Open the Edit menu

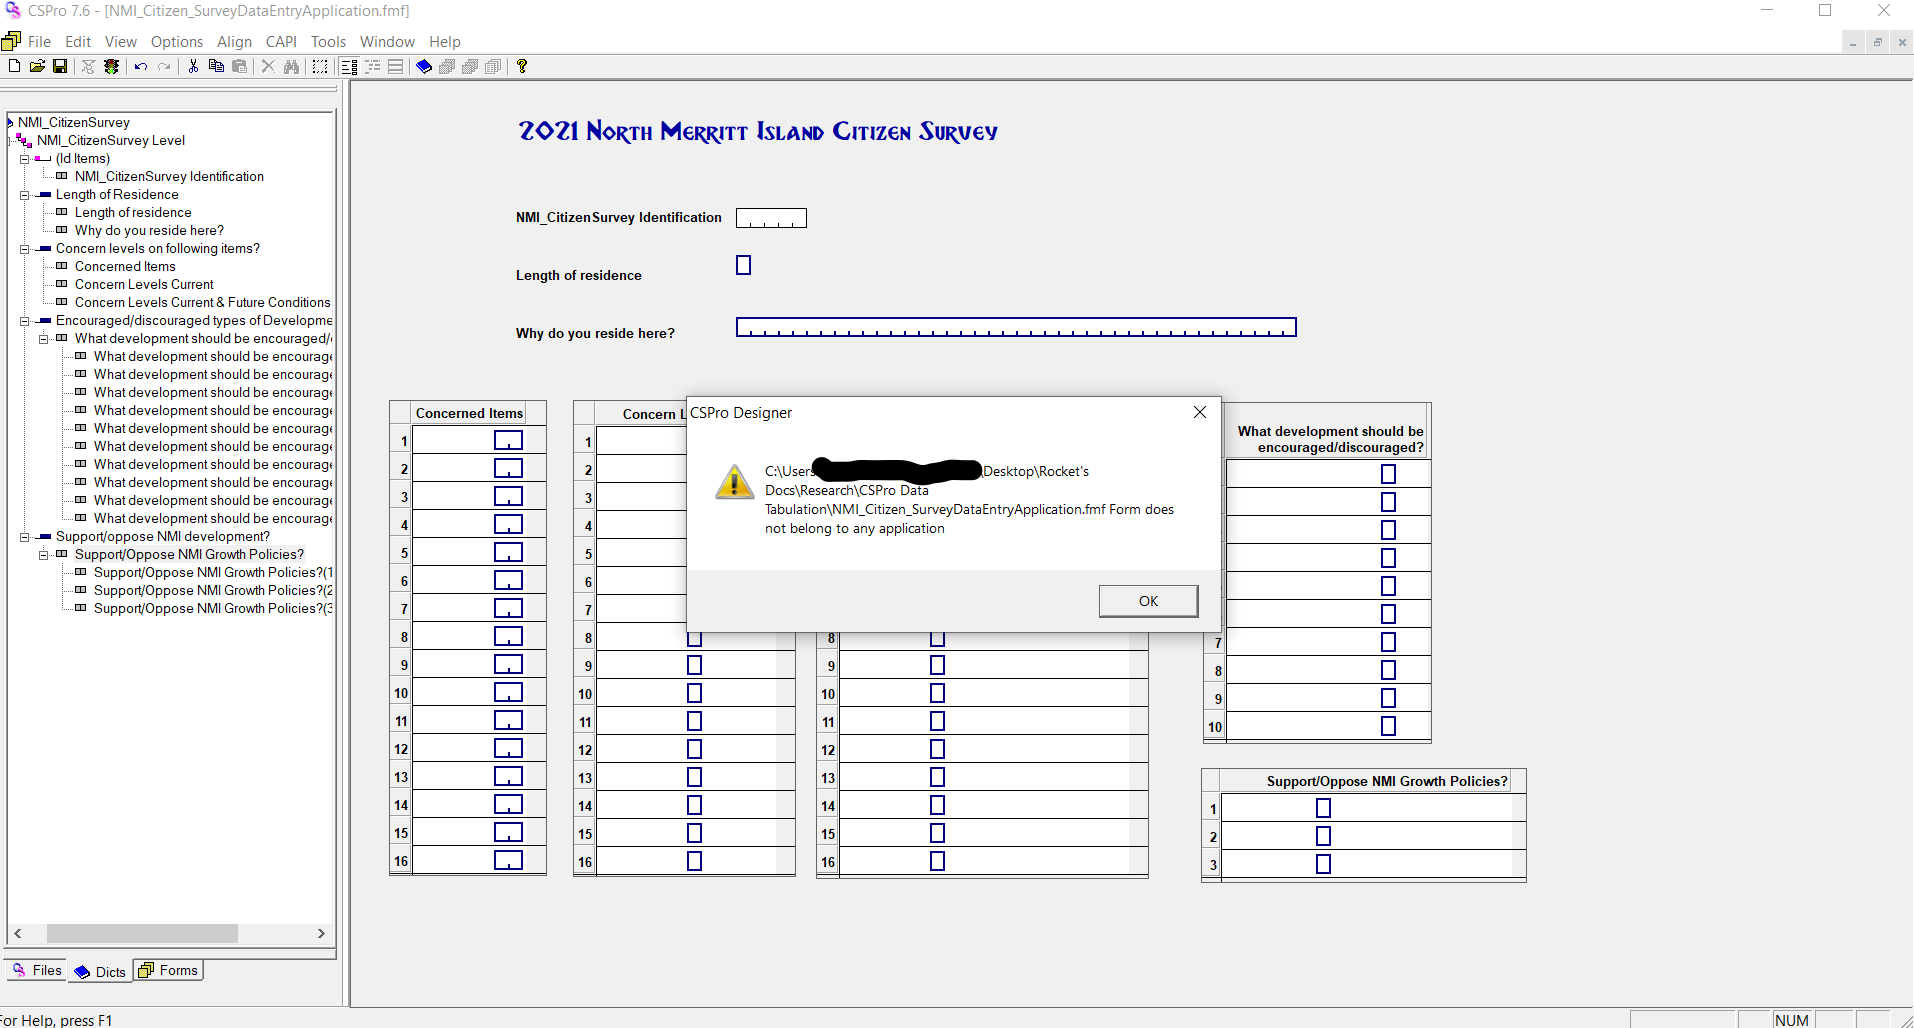click(x=78, y=41)
